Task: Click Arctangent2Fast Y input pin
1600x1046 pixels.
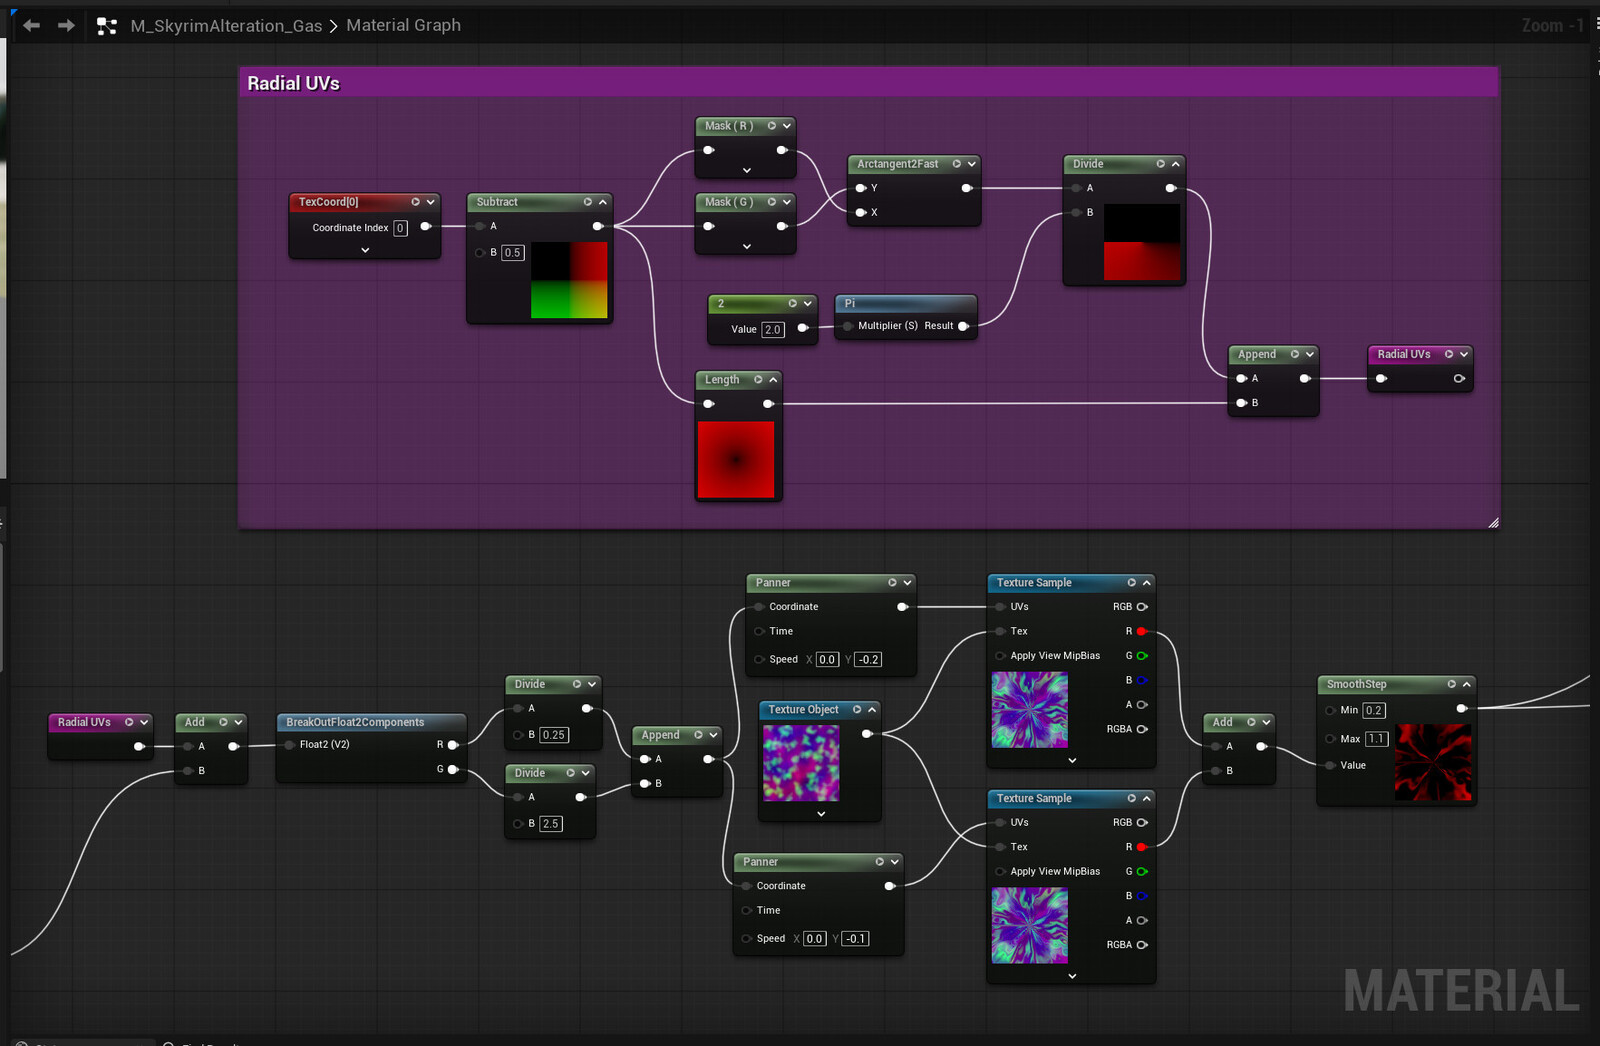Action: [861, 188]
